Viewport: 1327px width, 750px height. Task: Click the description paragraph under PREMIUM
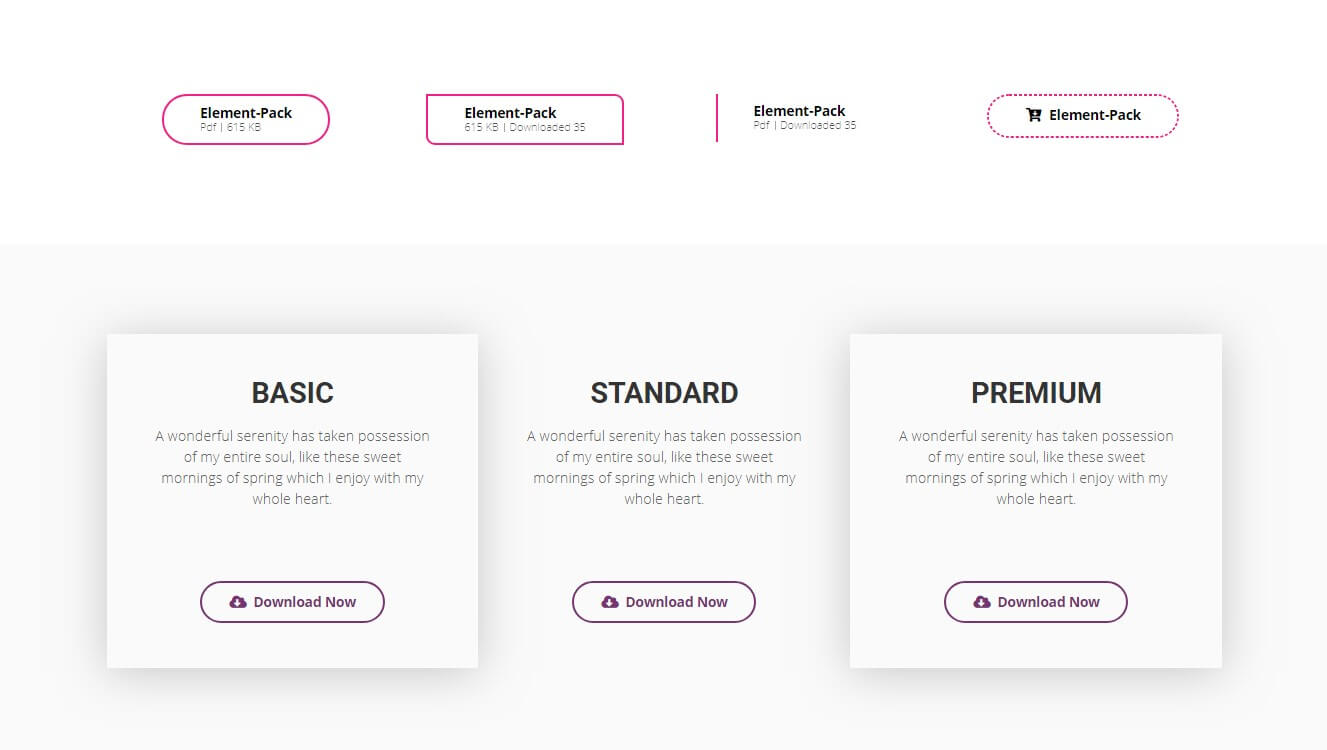click(1036, 467)
